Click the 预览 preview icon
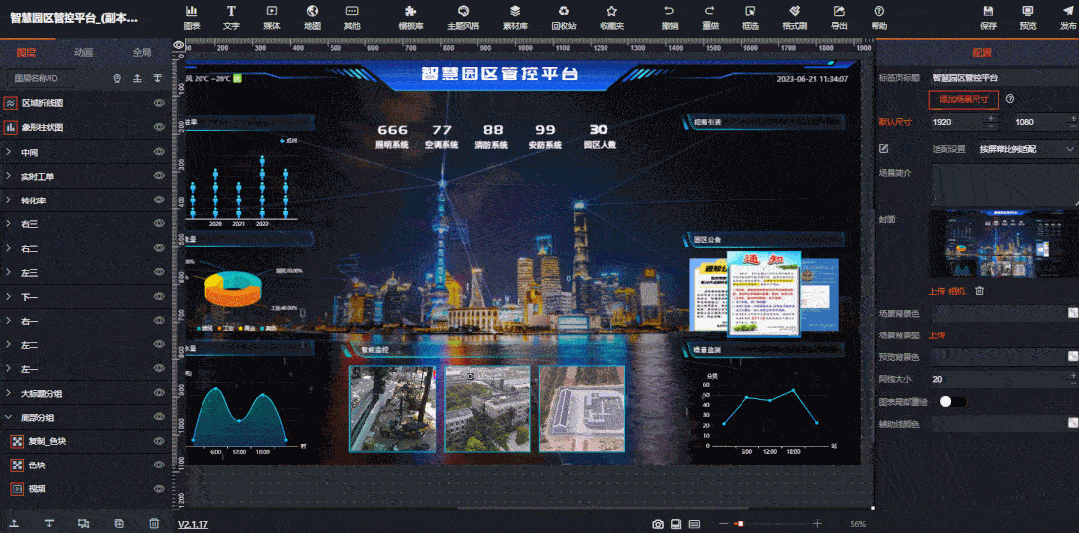This screenshot has height=533, width=1079. (x=1027, y=12)
